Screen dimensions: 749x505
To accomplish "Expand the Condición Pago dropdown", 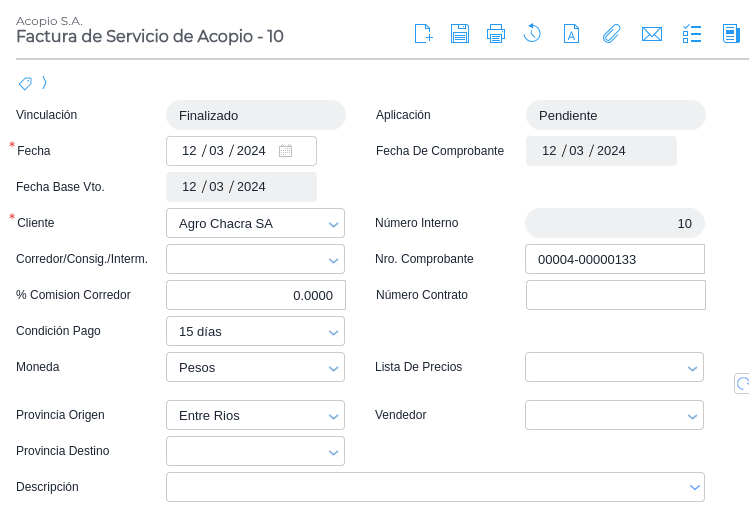I will click(255, 331).
